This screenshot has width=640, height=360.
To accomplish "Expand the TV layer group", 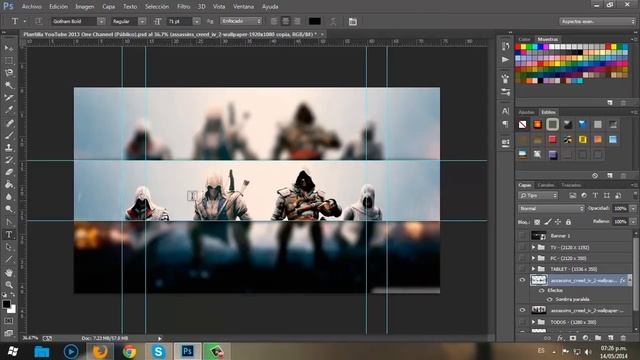I will tap(533, 247).
